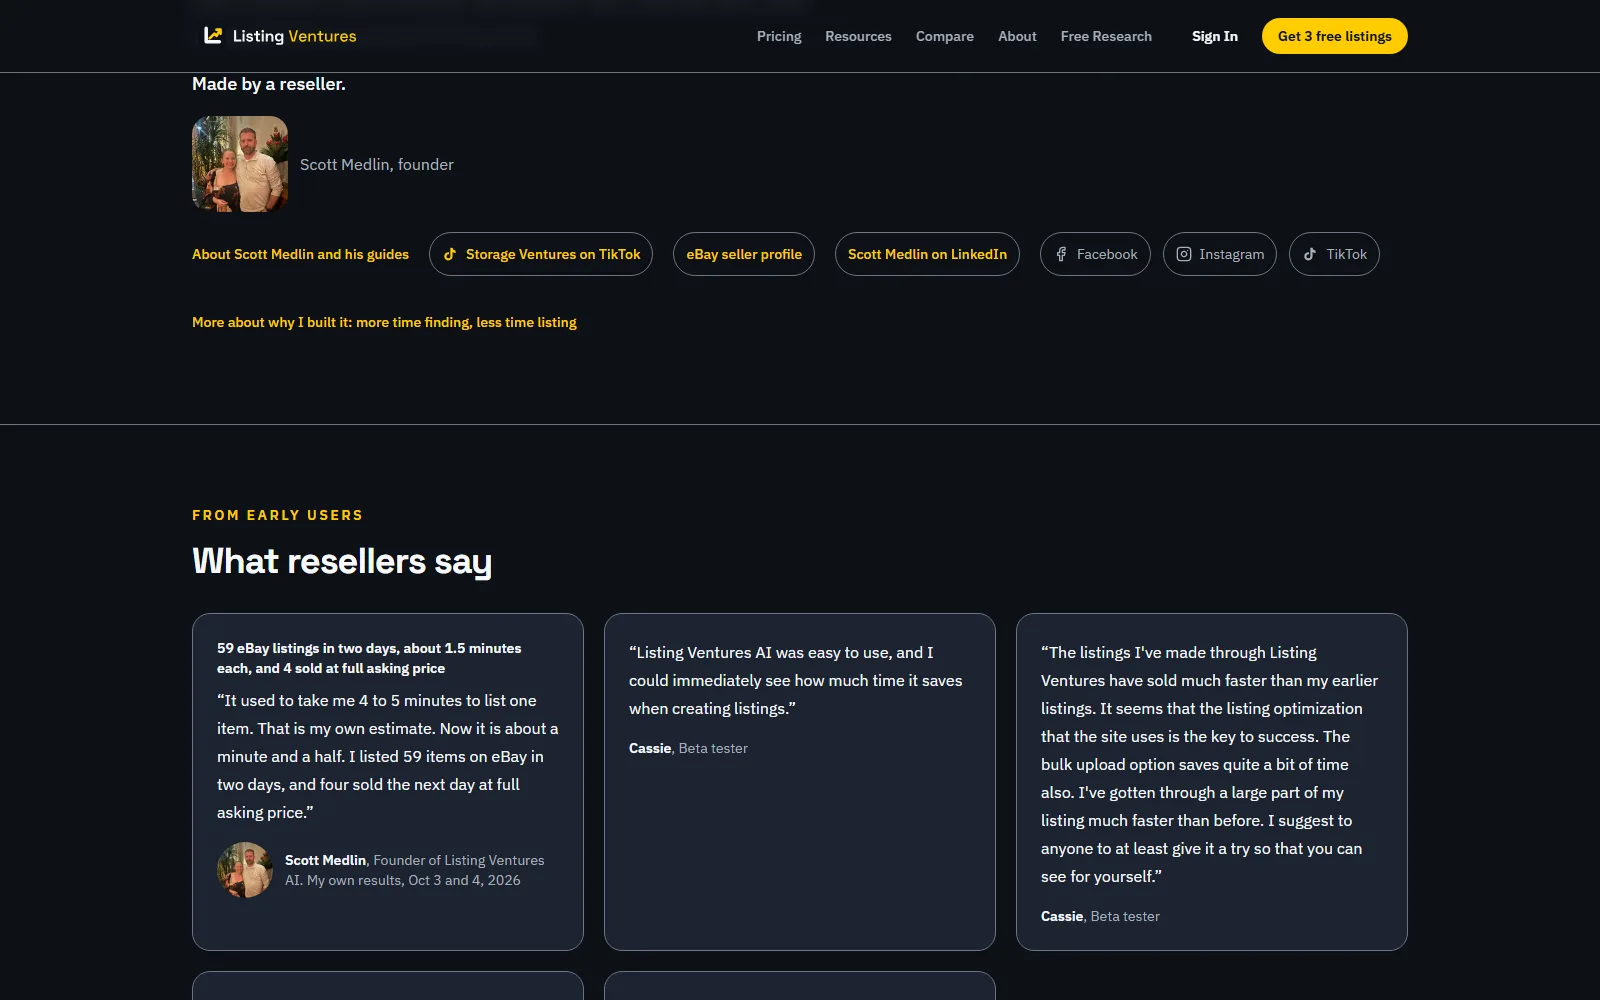Click 'Made by a reseller.' text
The width and height of the screenshot is (1600, 1000).
pyautogui.click(x=269, y=84)
